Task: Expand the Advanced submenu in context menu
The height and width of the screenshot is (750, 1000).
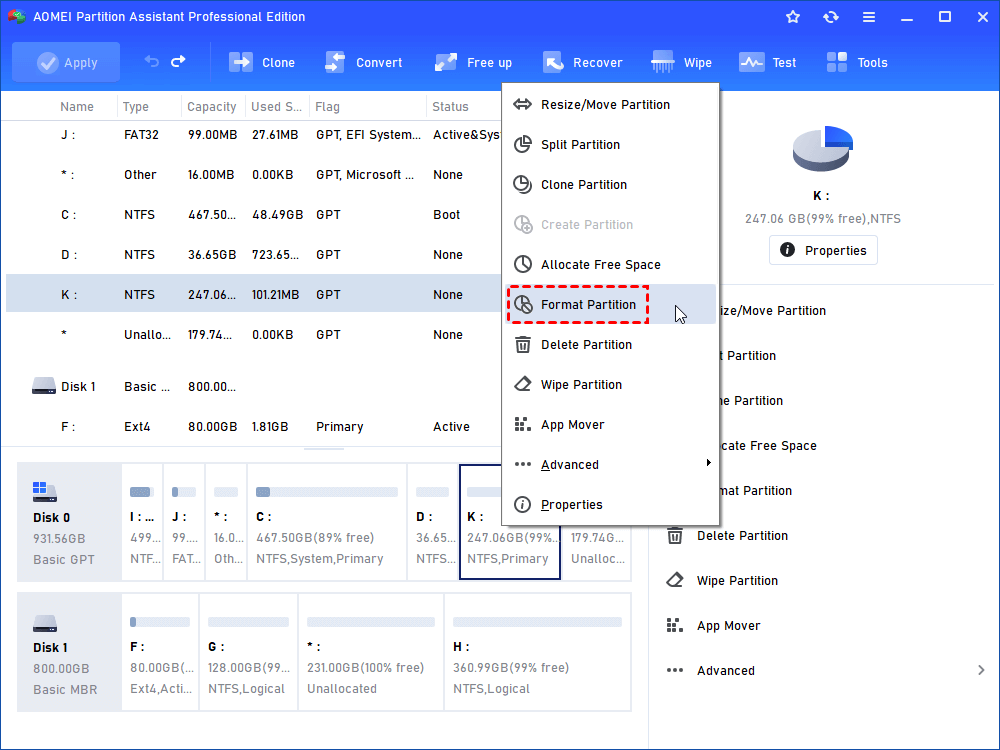Action: [610, 465]
